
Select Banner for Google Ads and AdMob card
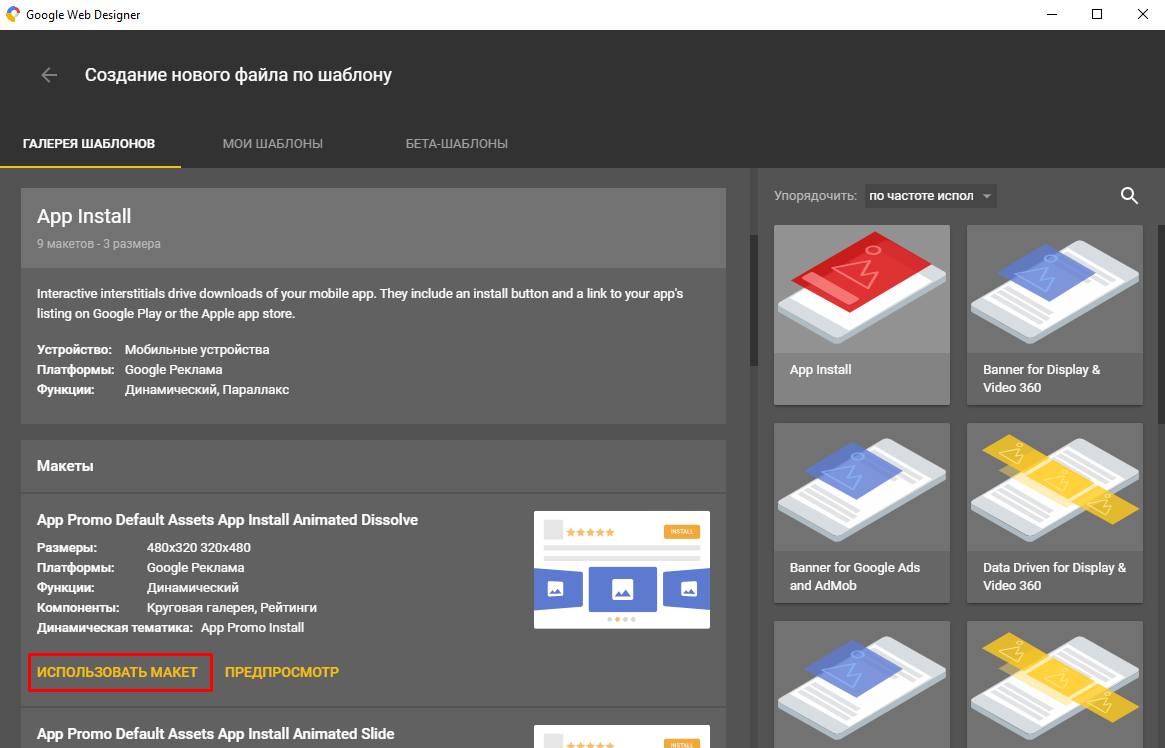862,513
